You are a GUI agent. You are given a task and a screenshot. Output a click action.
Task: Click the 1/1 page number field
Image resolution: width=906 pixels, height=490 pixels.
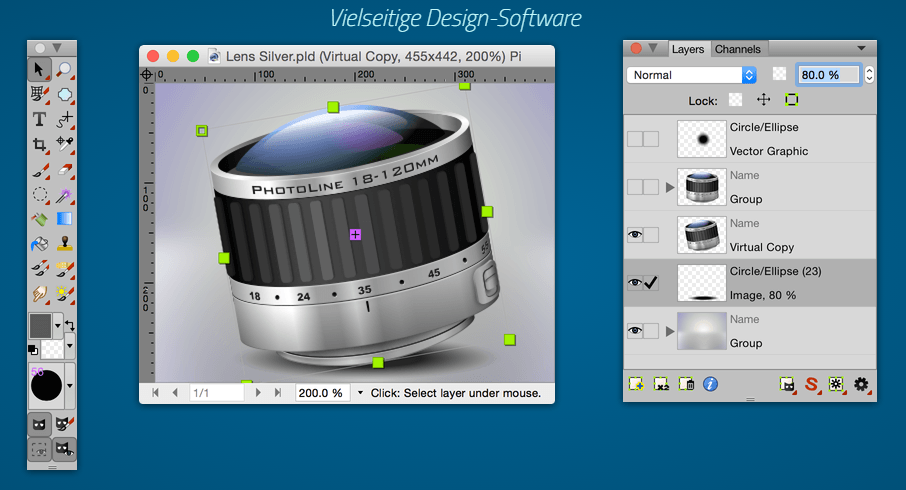coord(217,393)
